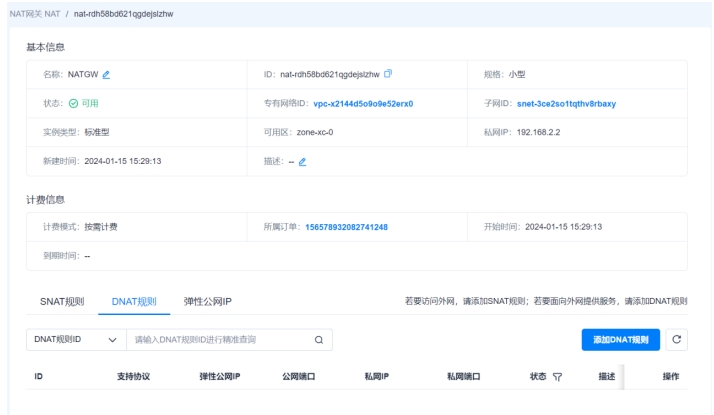Click the 开始时间 value 2024-01-15 15:29:13
The width and height of the screenshot is (714, 415).
(563, 227)
